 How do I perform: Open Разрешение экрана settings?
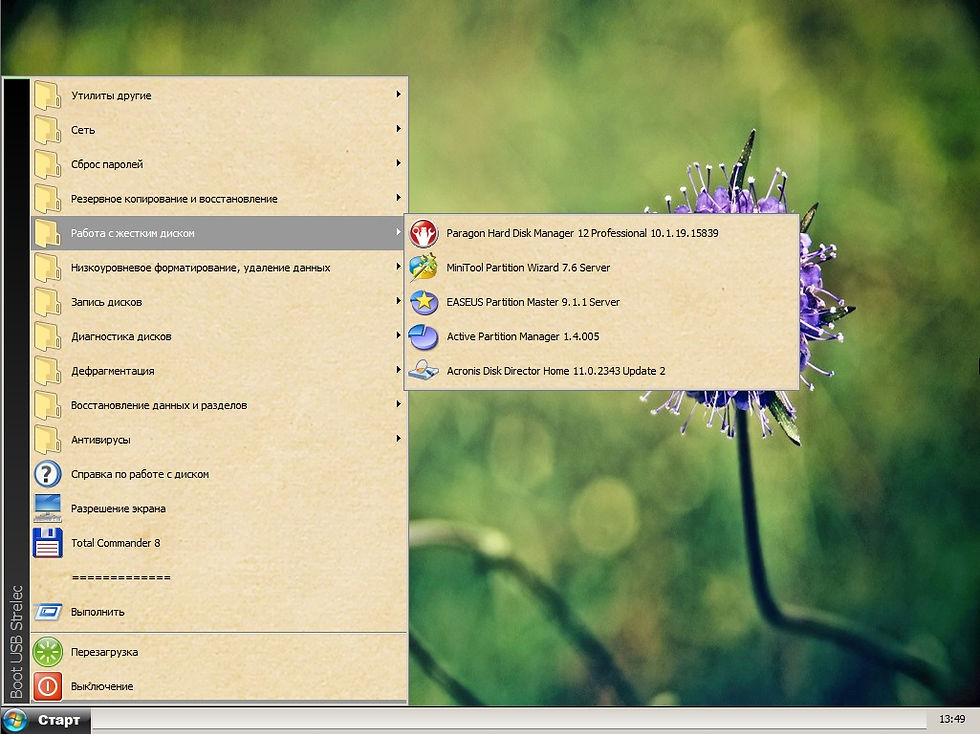(x=218, y=508)
